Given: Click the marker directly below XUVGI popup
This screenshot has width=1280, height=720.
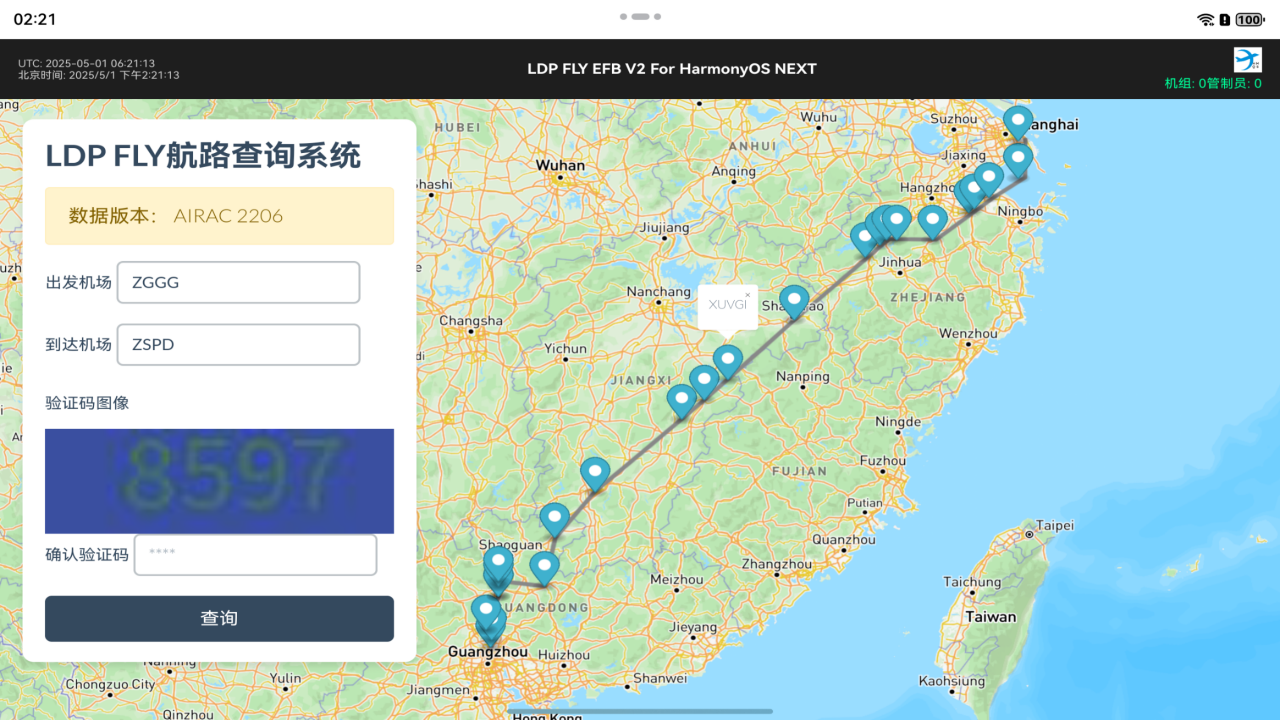Looking at the screenshot, I should click(x=728, y=359).
